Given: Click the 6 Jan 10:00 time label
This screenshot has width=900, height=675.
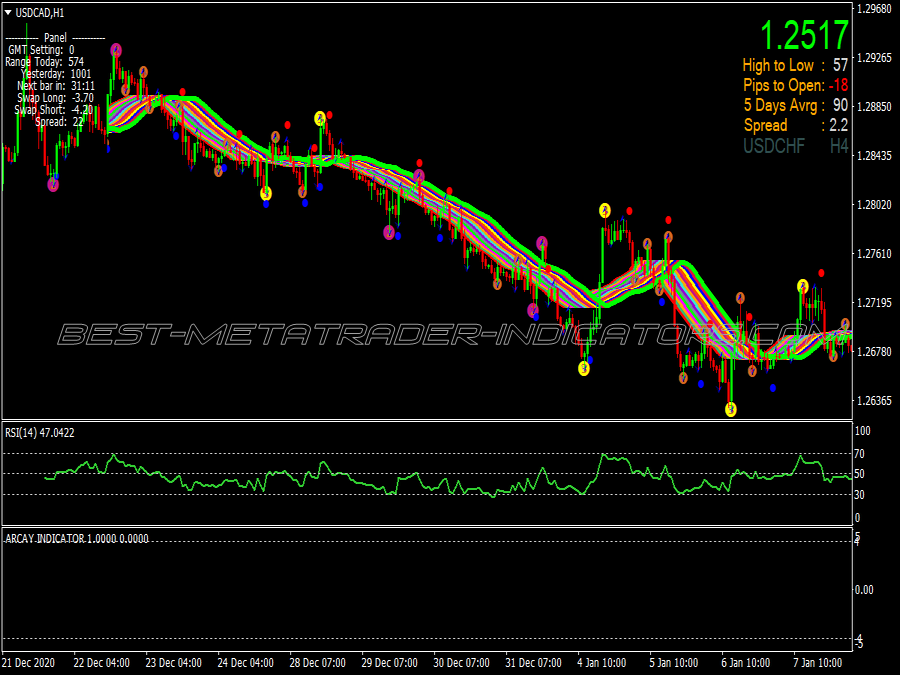Looking at the screenshot, I should coord(746,663).
